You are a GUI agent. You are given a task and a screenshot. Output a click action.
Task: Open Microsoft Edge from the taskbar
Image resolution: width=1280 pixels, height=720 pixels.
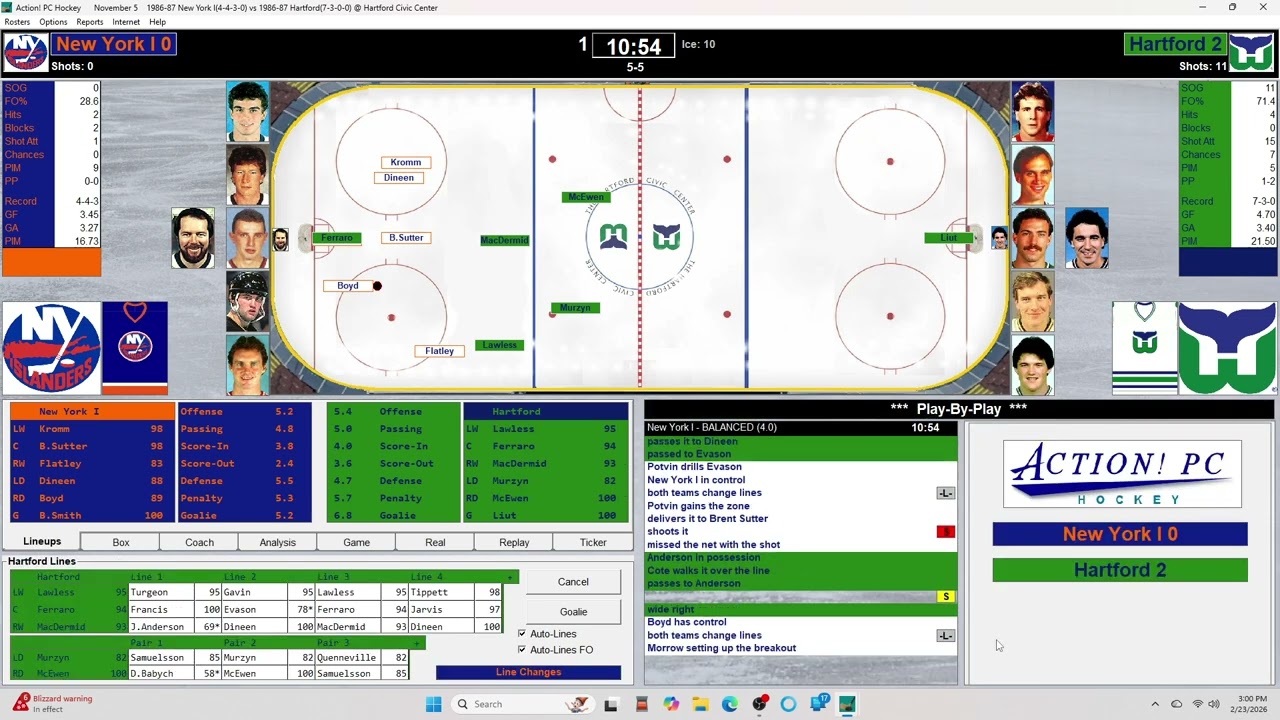[729, 704]
